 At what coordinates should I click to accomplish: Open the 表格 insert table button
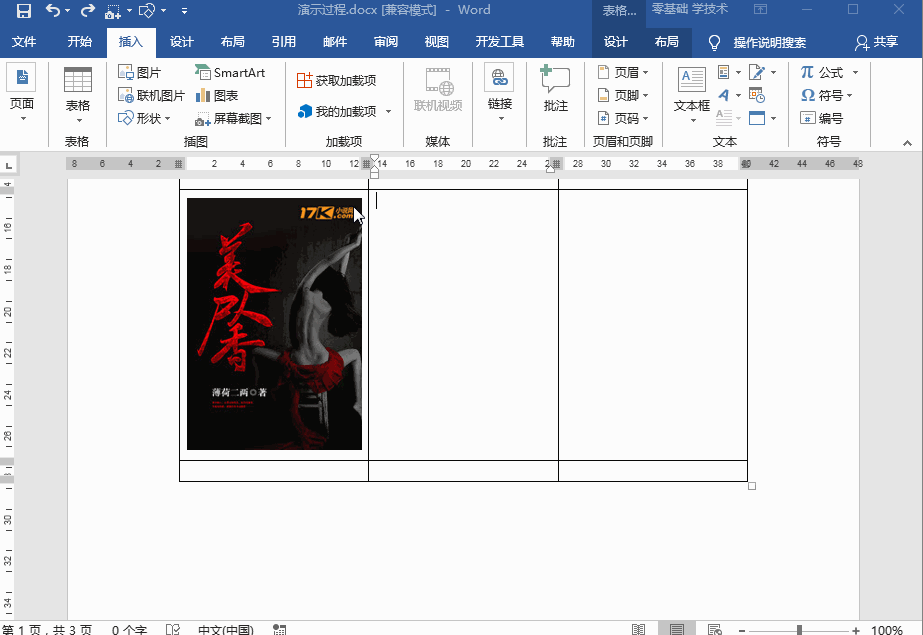(x=78, y=94)
